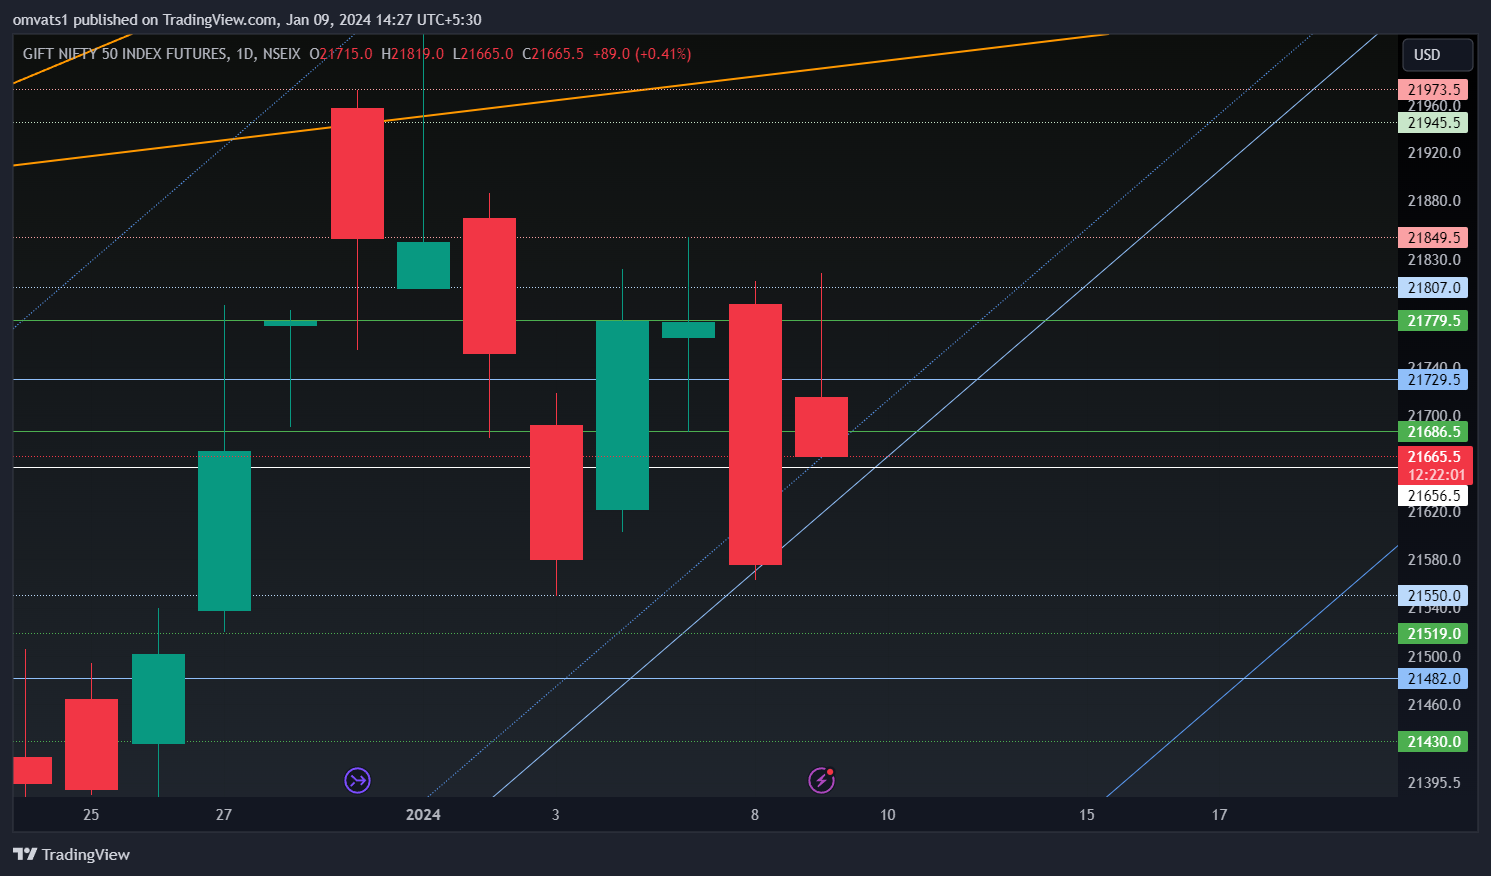This screenshot has height=876, width=1491.
Task: Click the 21395.5 price axis value
Action: point(1434,783)
